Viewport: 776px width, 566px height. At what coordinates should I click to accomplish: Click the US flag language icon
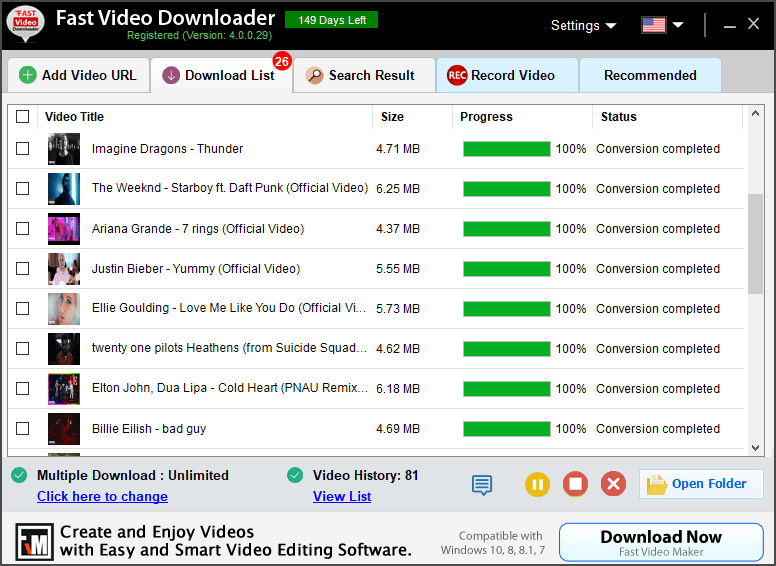coord(653,25)
